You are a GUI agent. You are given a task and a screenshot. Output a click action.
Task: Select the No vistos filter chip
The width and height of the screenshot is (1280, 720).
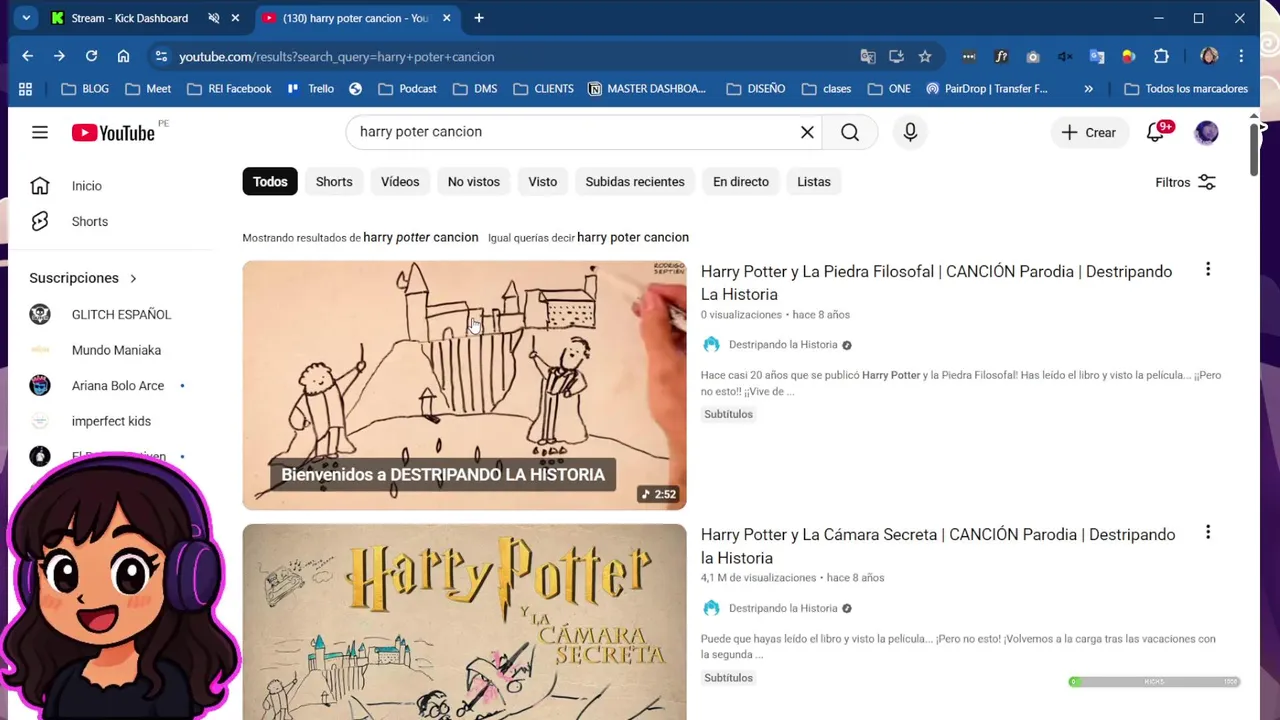tap(474, 181)
